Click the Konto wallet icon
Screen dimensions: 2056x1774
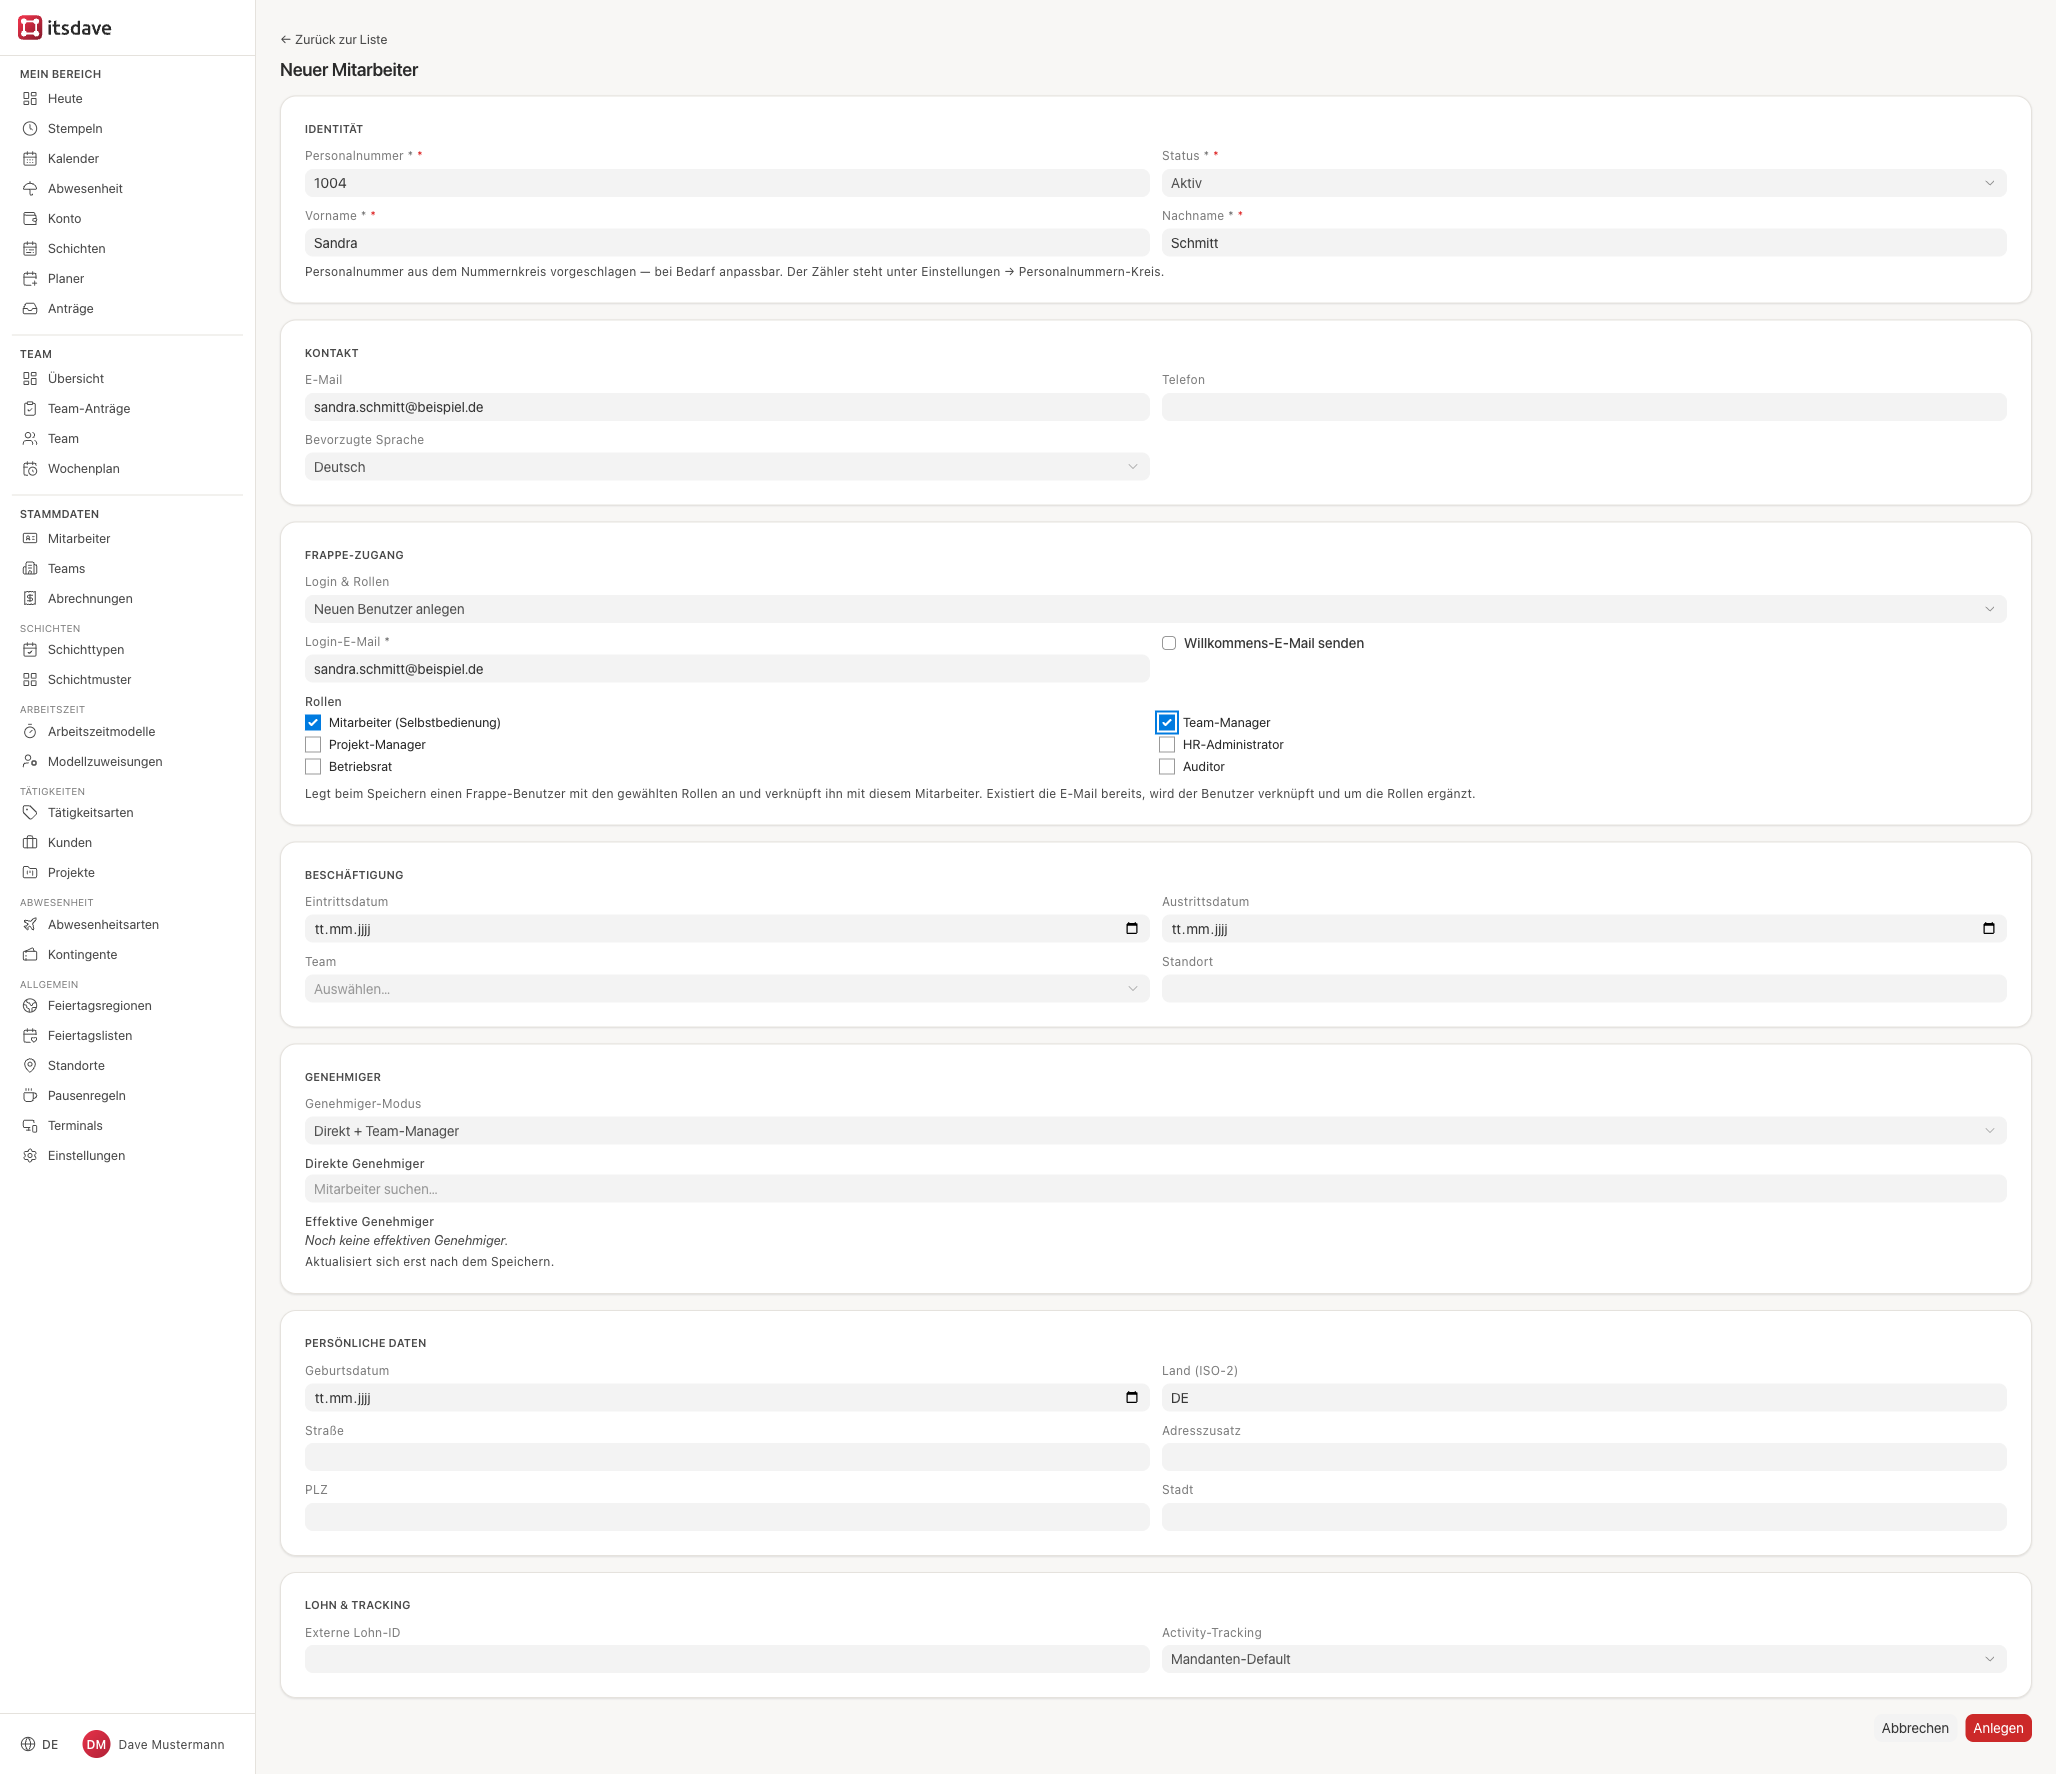(30, 219)
